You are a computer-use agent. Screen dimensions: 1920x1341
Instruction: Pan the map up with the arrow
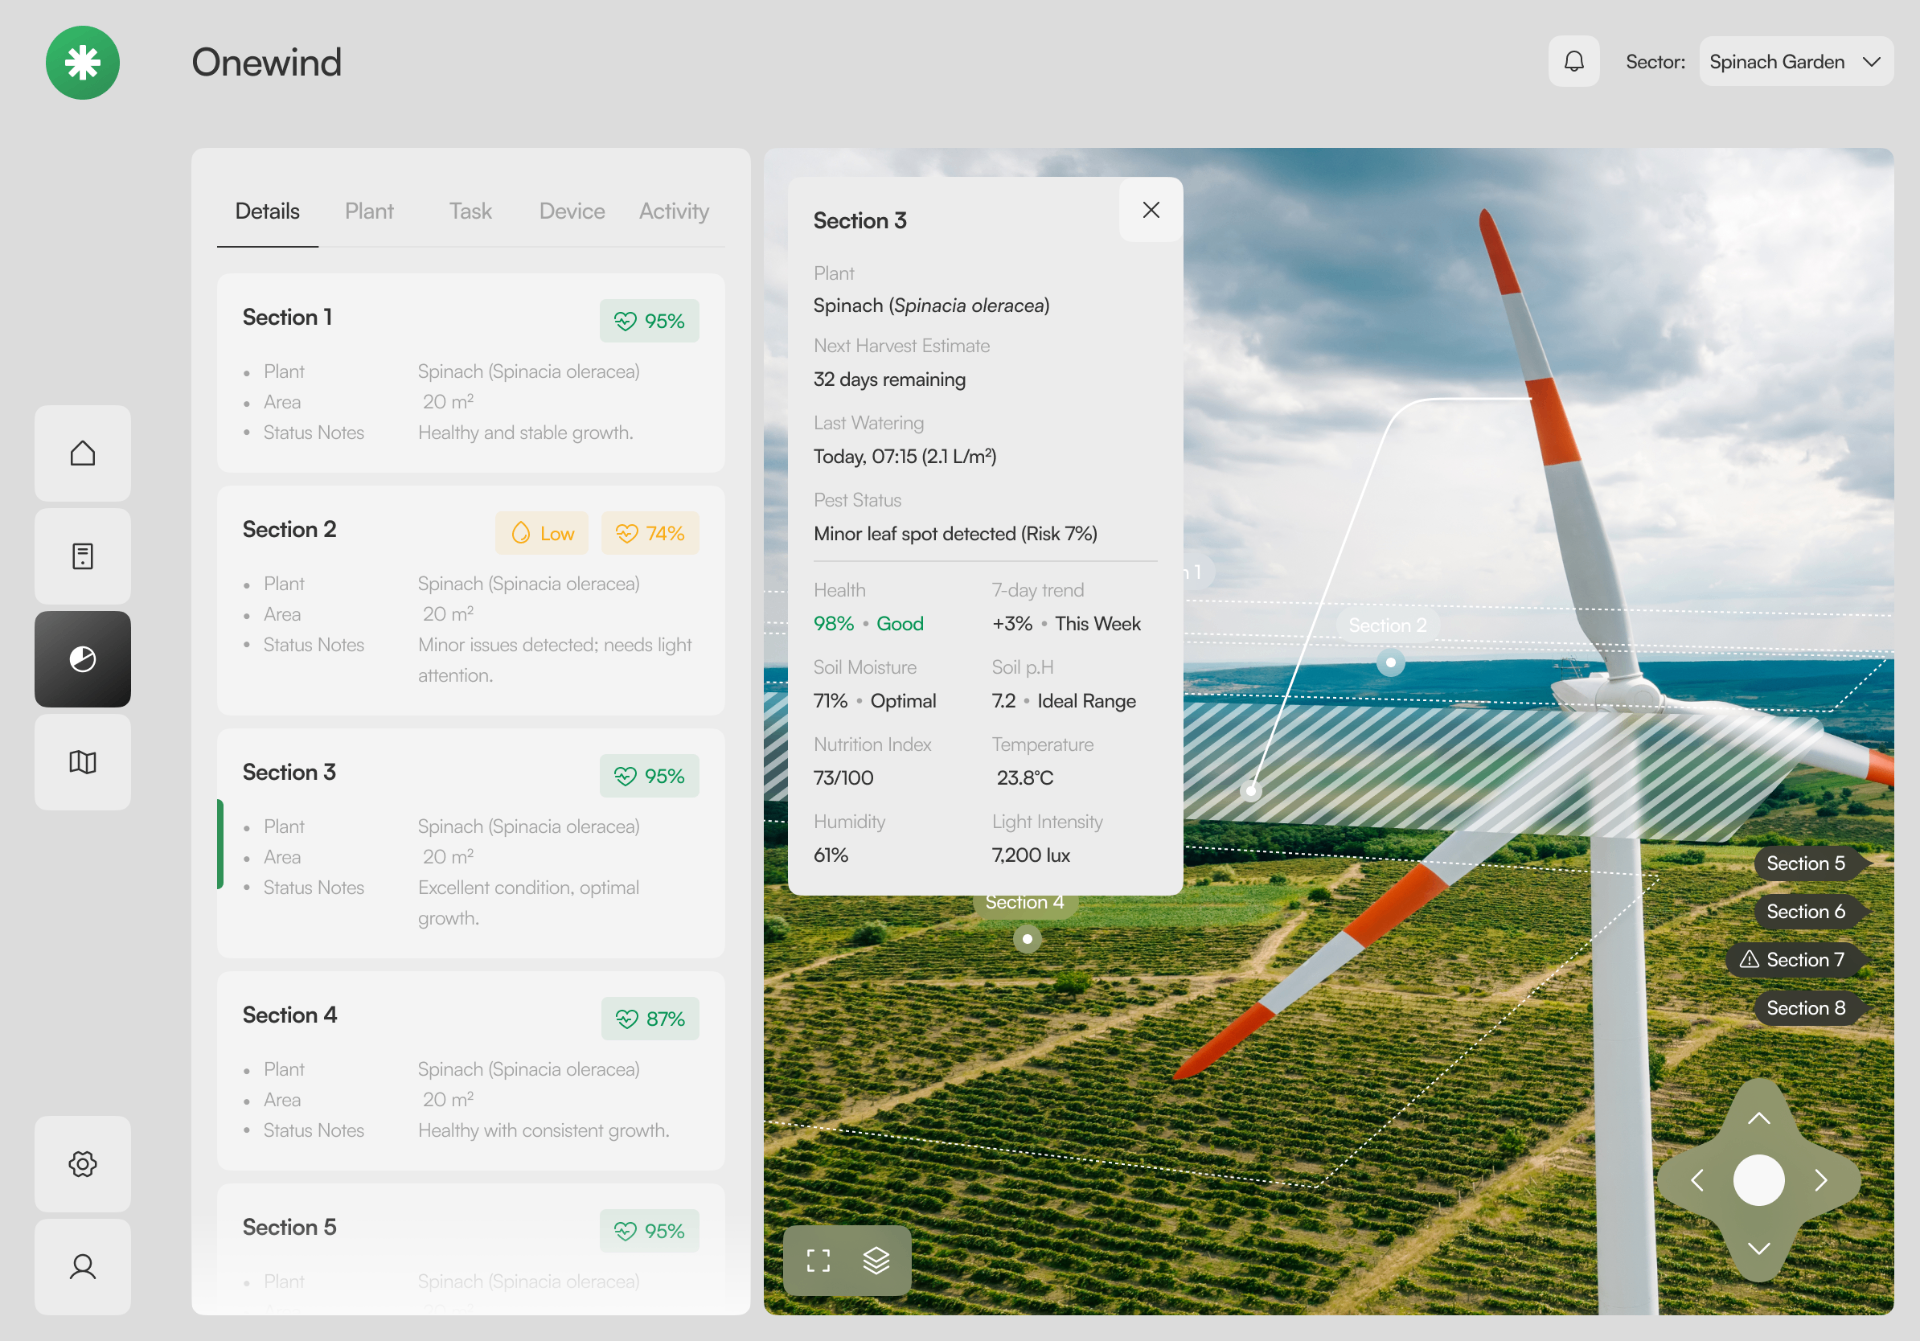(1759, 1118)
